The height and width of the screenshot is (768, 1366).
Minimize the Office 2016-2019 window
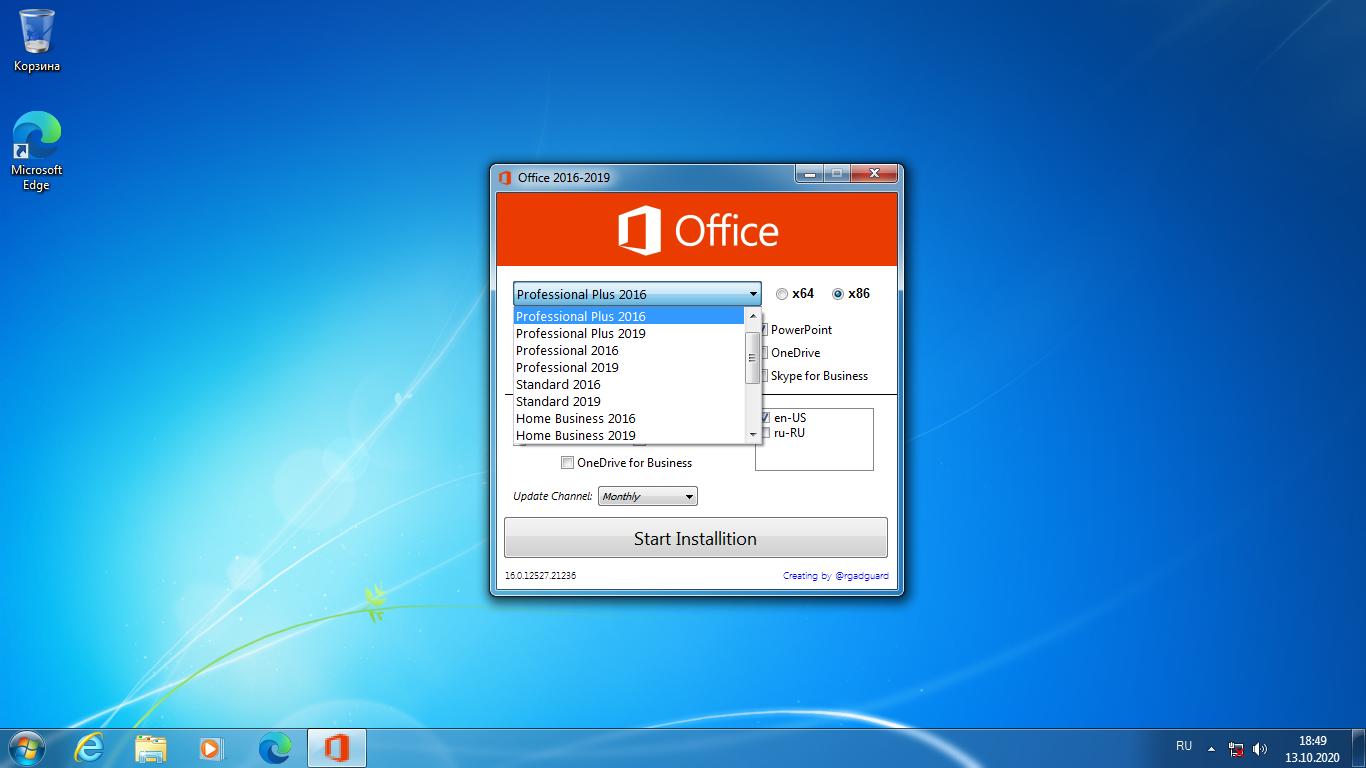[x=810, y=173]
